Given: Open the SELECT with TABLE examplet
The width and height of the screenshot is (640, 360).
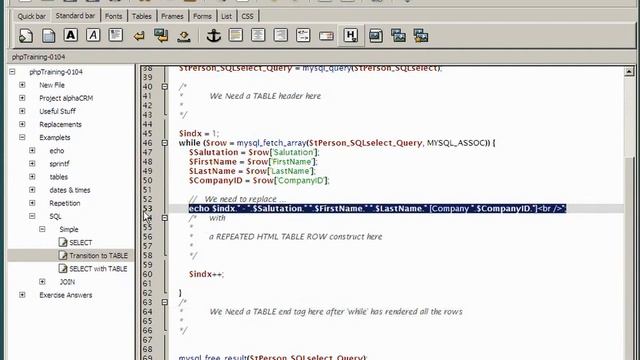Looking at the screenshot, I should pyautogui.click(x=98, y=269).
